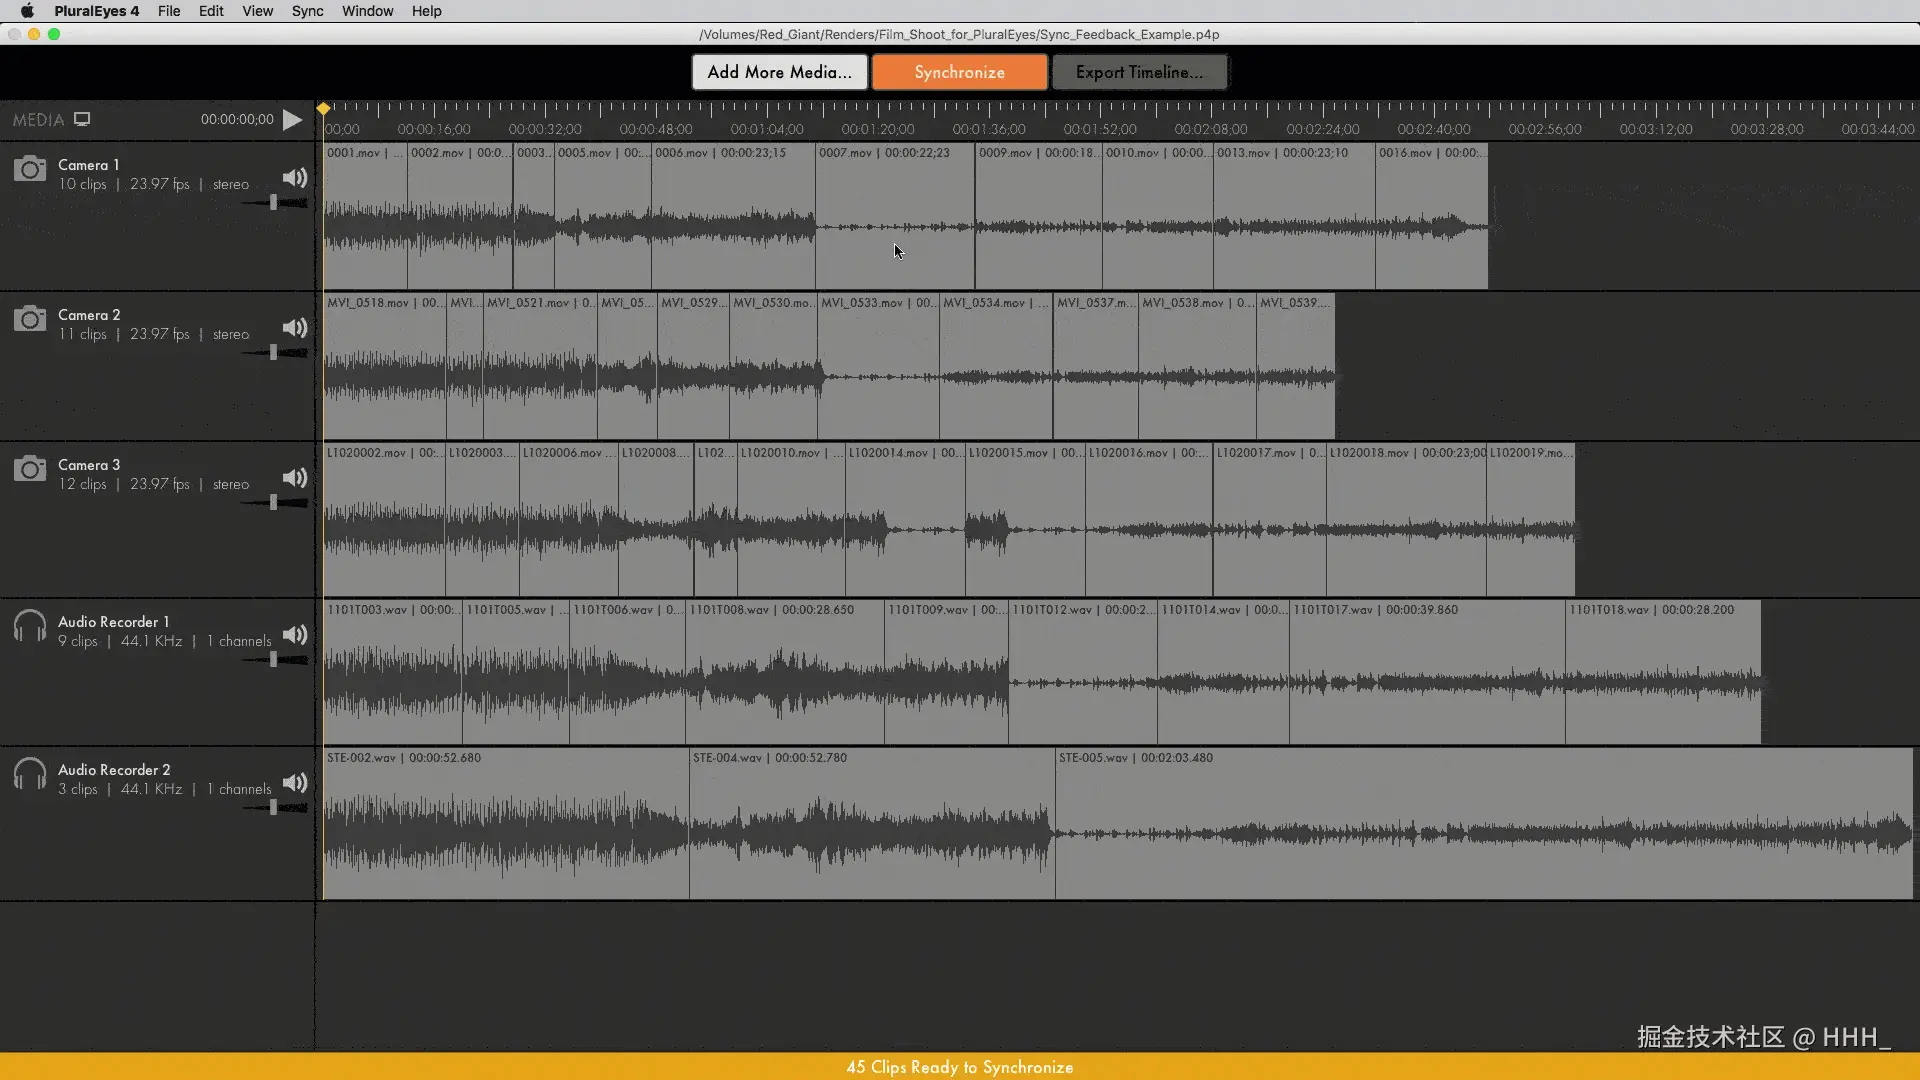
Task: Click the Audio Recorder 1 headphones icon
Action: pos(30,627)
